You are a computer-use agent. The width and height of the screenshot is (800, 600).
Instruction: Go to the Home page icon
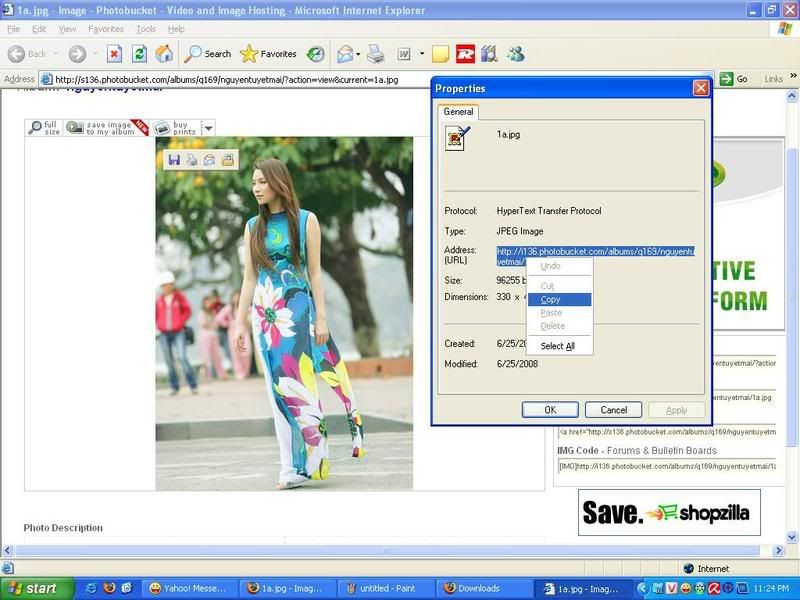(x=164, y=54)
